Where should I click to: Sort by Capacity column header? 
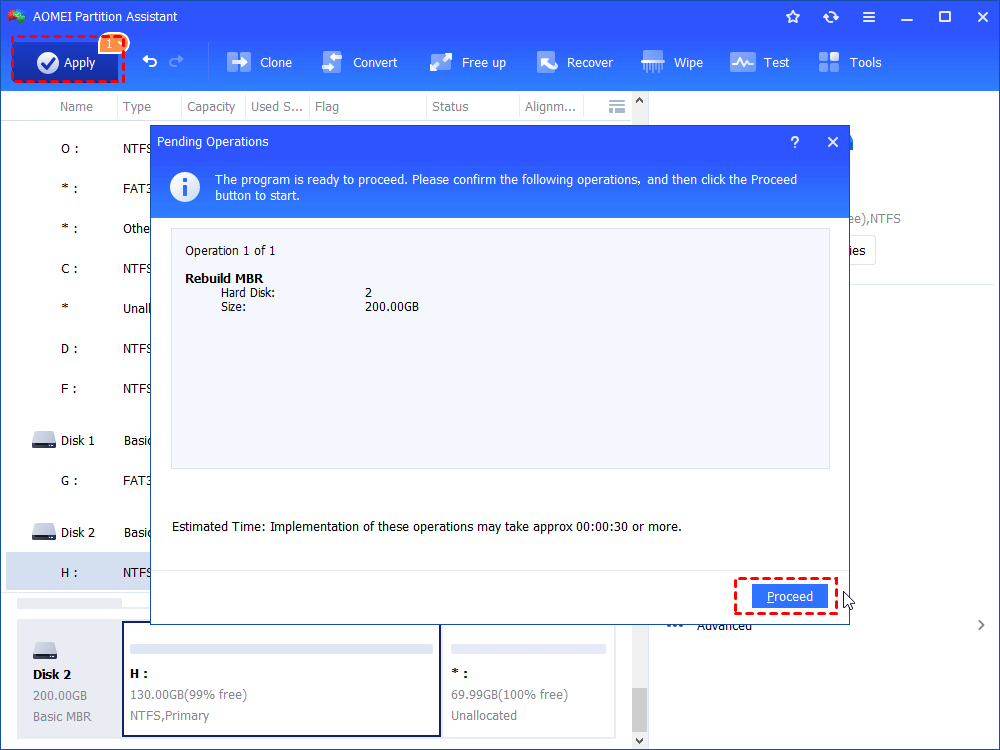pyautogui.click(x=211, y=107)
